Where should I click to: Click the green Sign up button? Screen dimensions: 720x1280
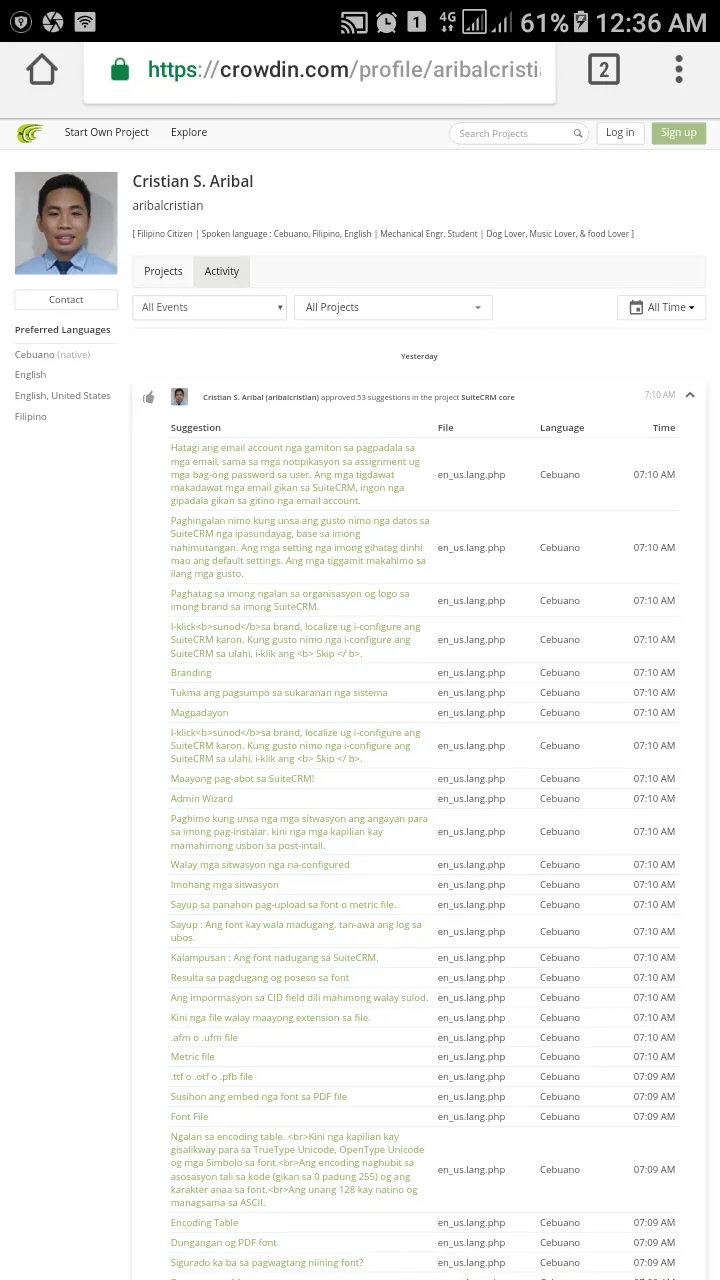pos(678,132)
